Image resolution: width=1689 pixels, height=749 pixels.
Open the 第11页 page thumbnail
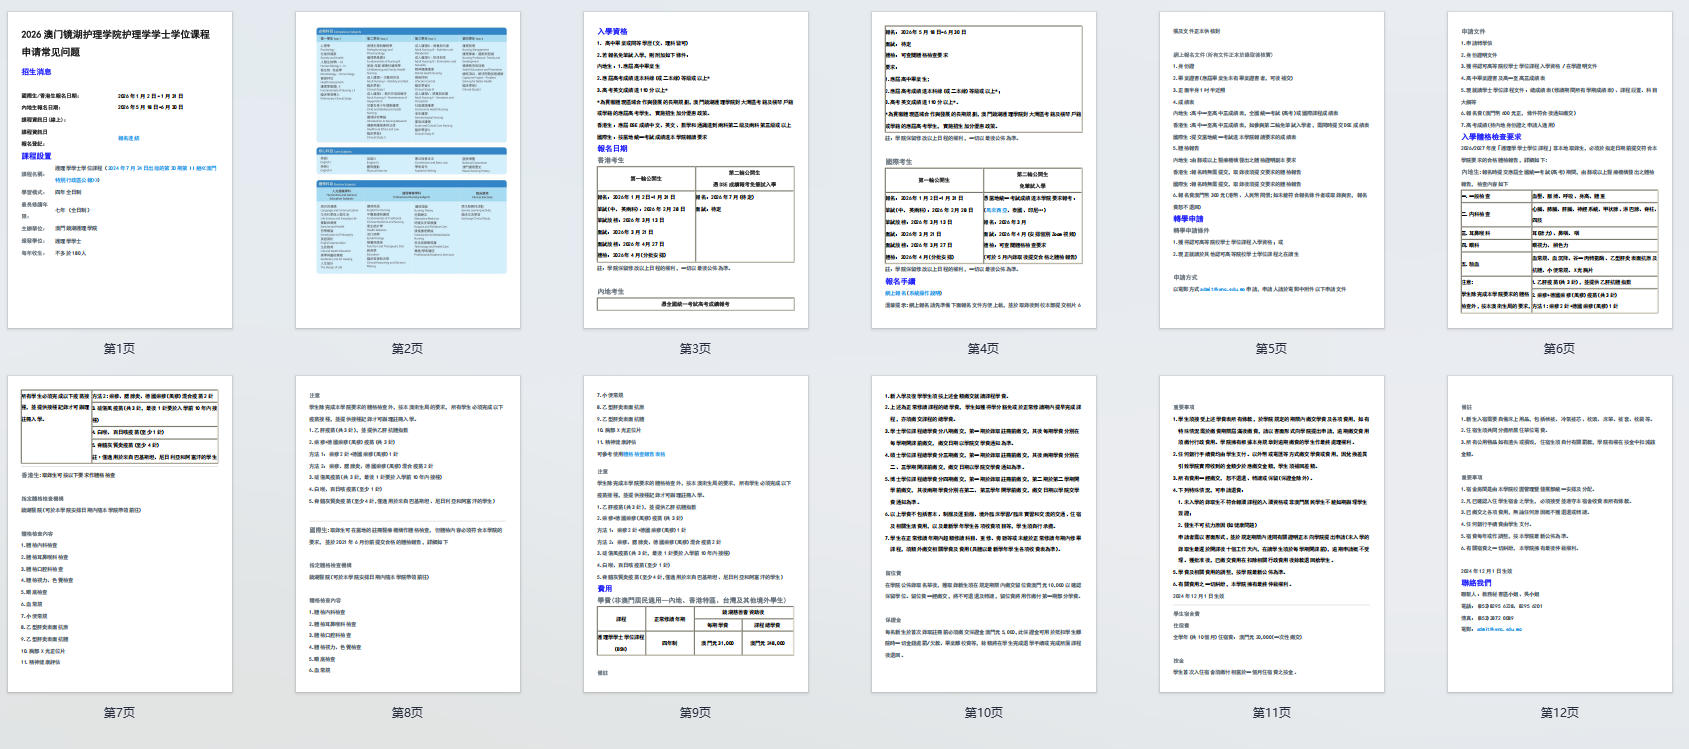point(1272,534)
